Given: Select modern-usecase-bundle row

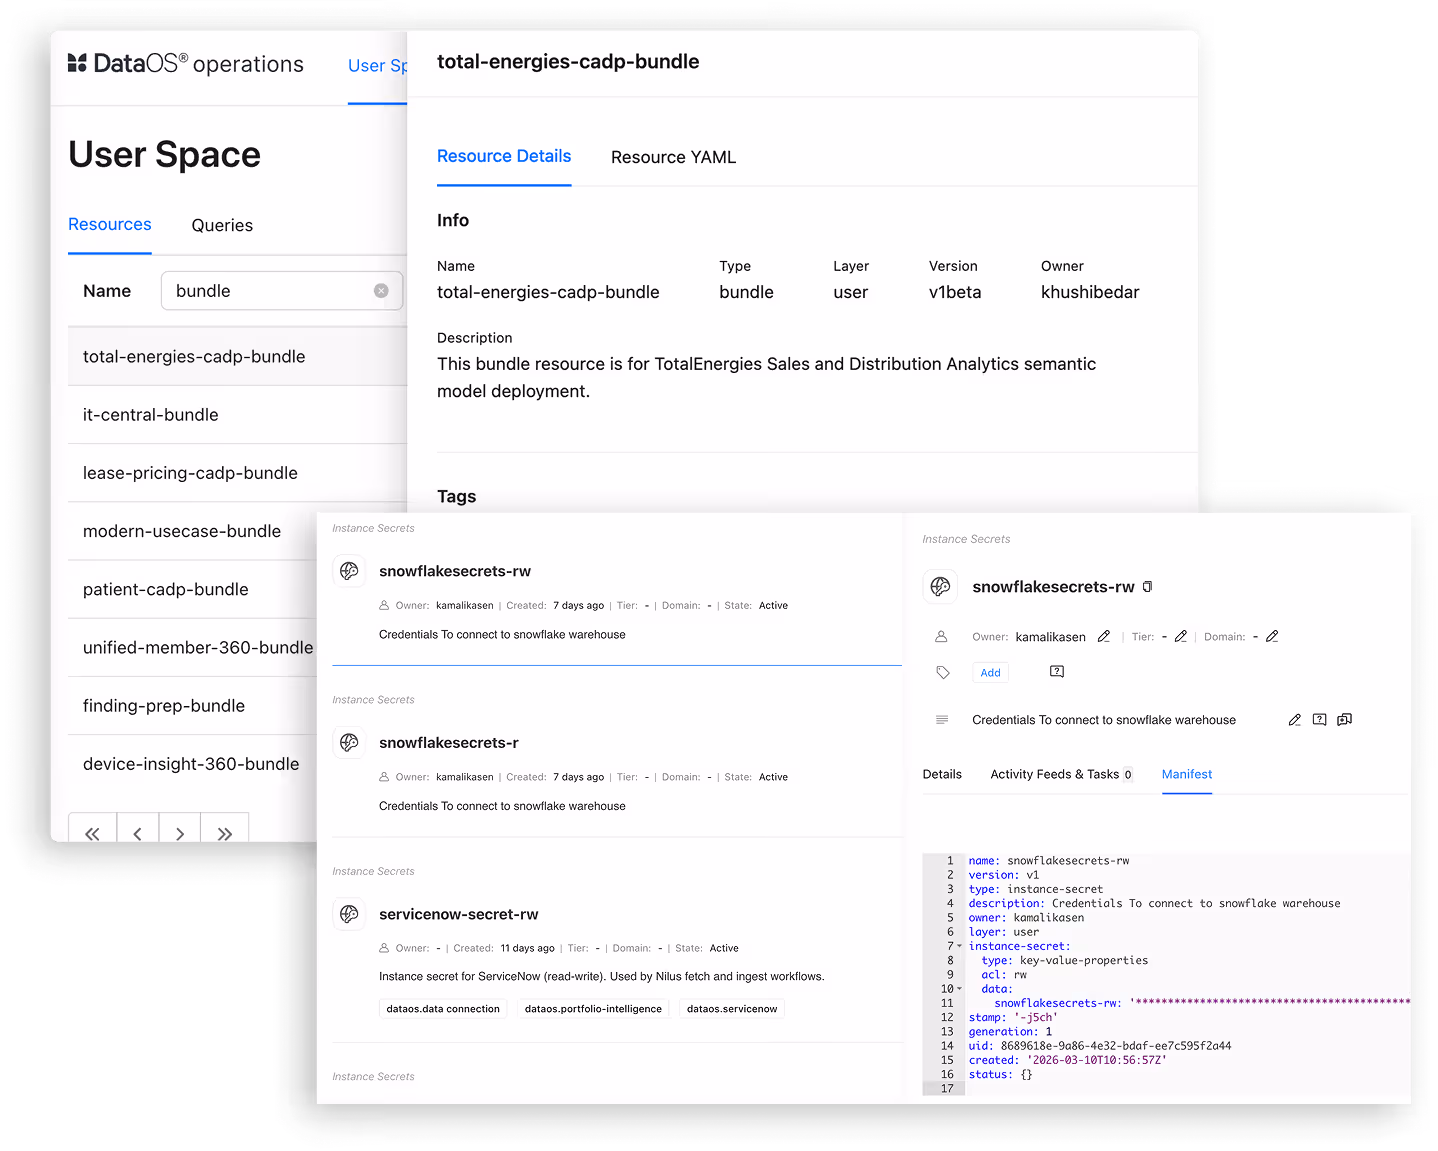Looking at the screenshot, I should 193,531.
